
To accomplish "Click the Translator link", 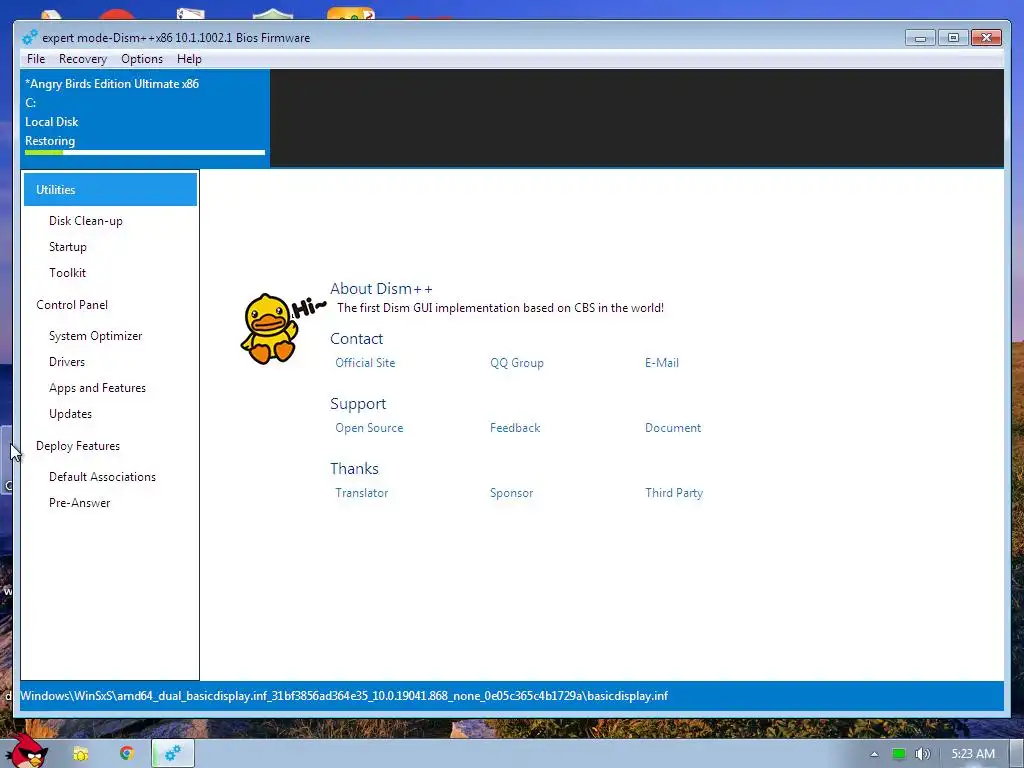I will [x=361, y=493].
